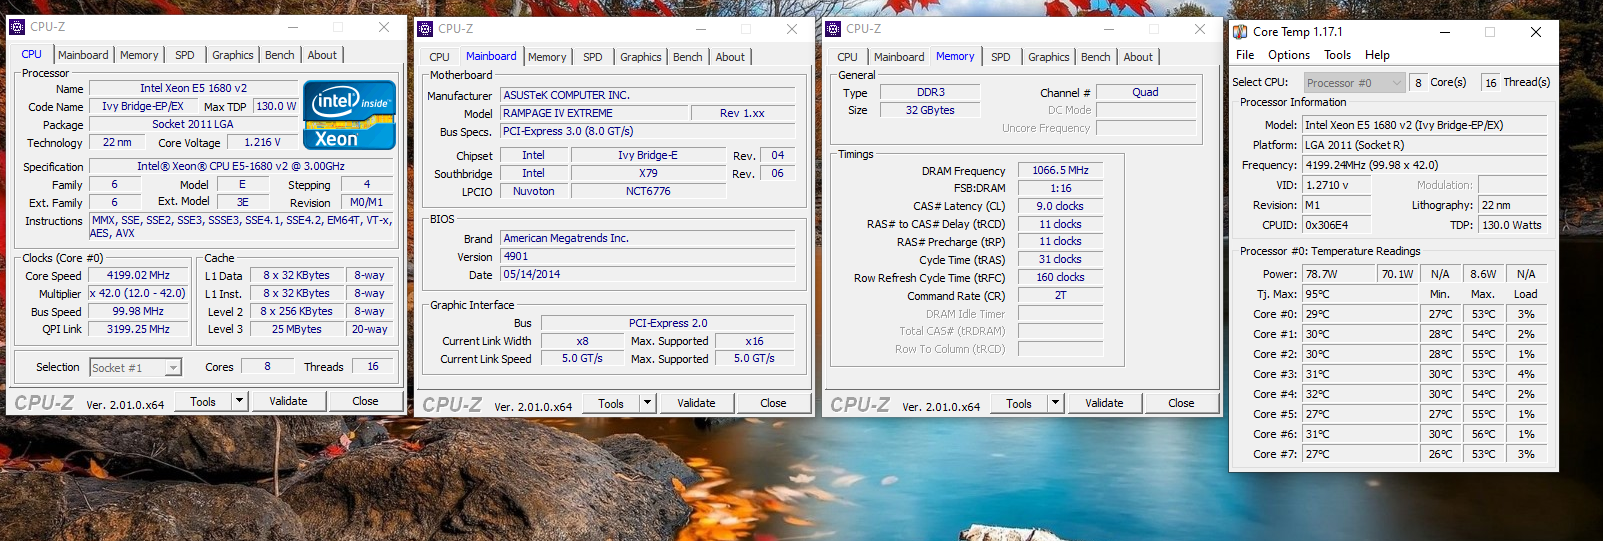This screenshot has width=1603, height=541.
Task: Click Tools button in first CPU-Z window
Action: tap(203, 401)
